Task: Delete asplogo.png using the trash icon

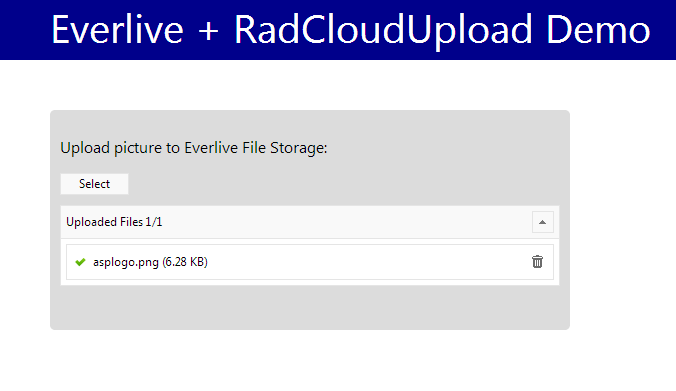Action: click(537, 262)
